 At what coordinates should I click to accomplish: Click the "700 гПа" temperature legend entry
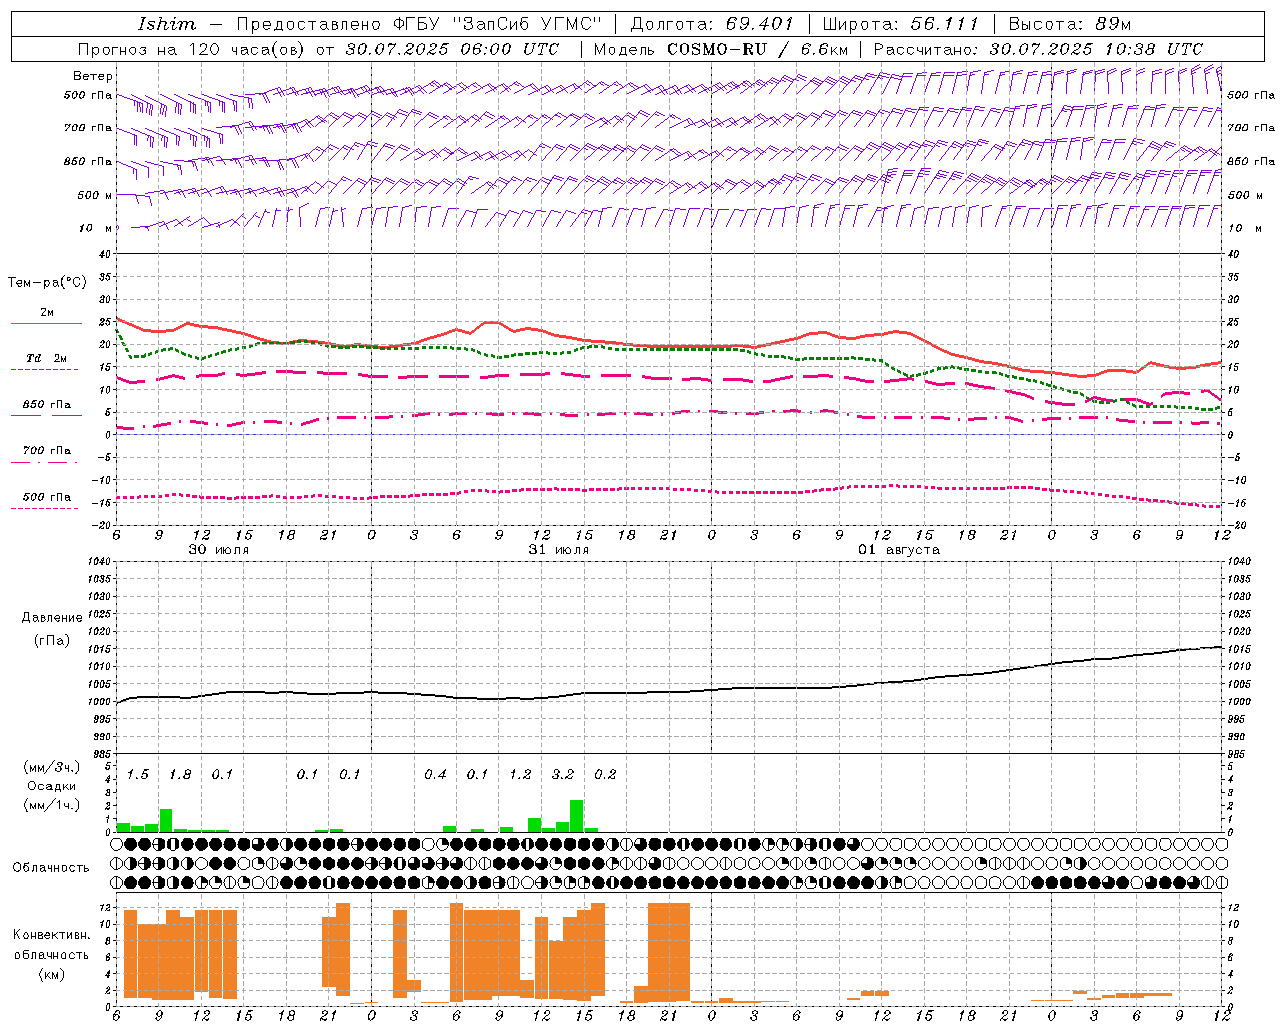pos(47,451)
